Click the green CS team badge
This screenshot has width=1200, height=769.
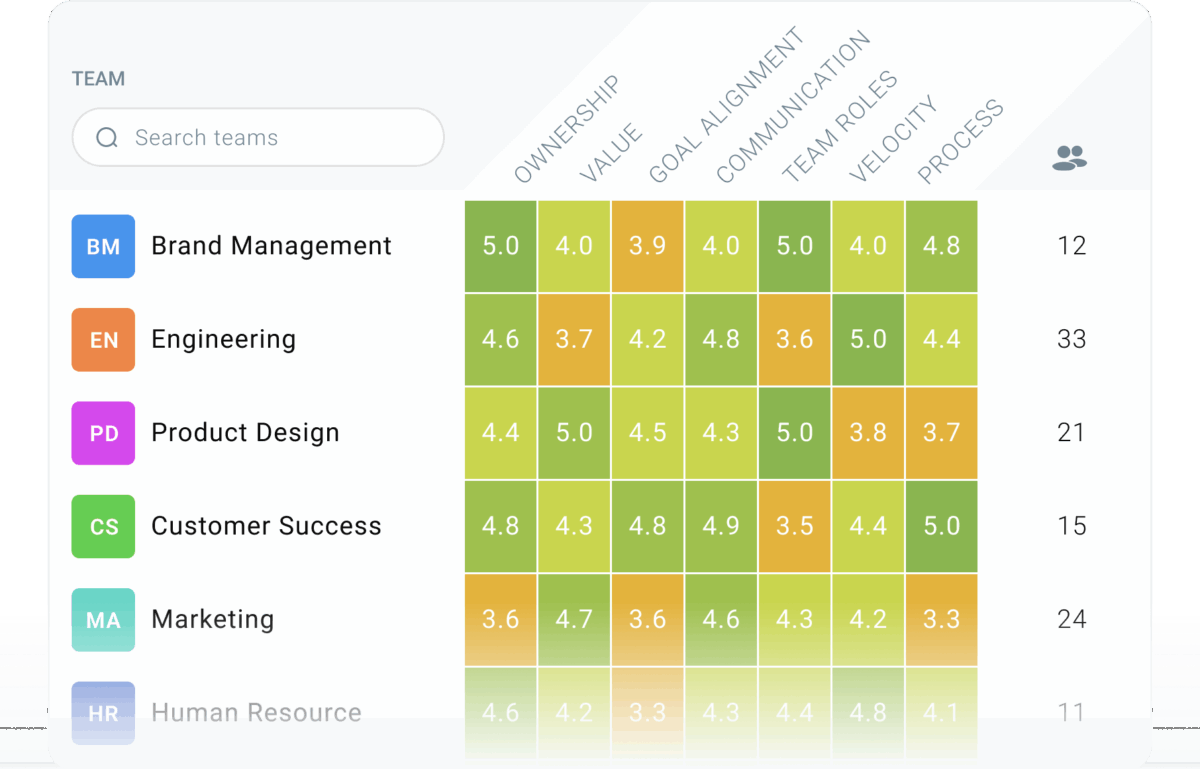[103, 526]
